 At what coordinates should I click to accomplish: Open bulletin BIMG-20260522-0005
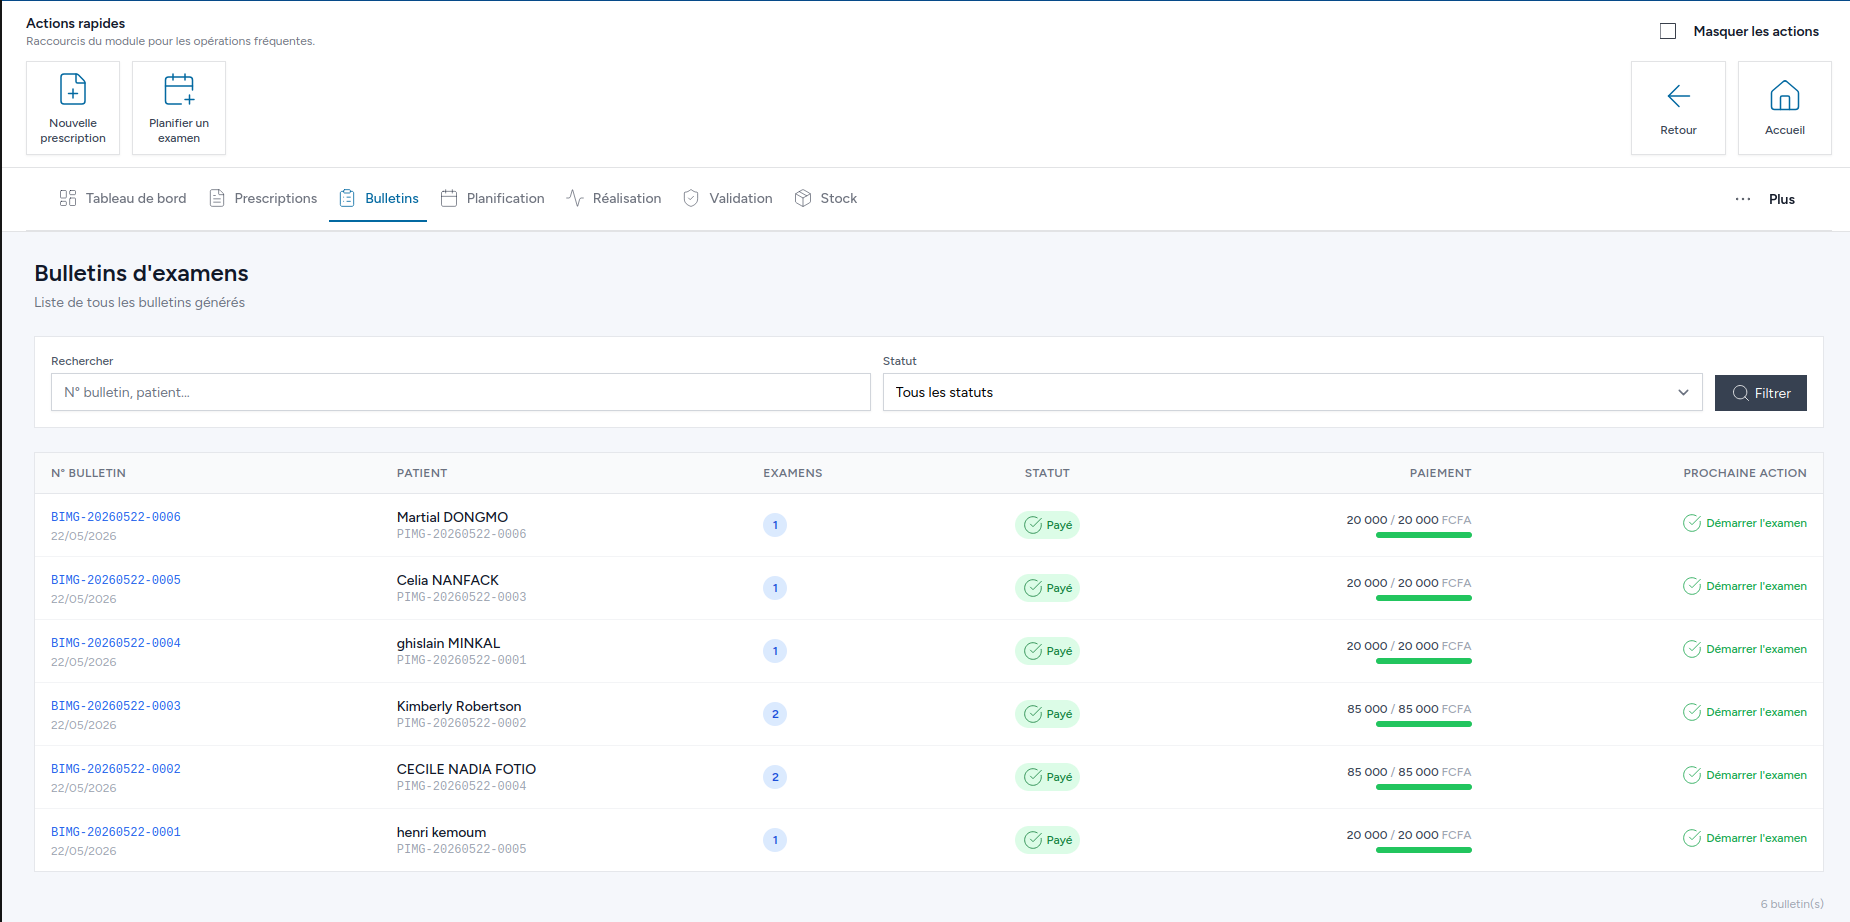116,580
